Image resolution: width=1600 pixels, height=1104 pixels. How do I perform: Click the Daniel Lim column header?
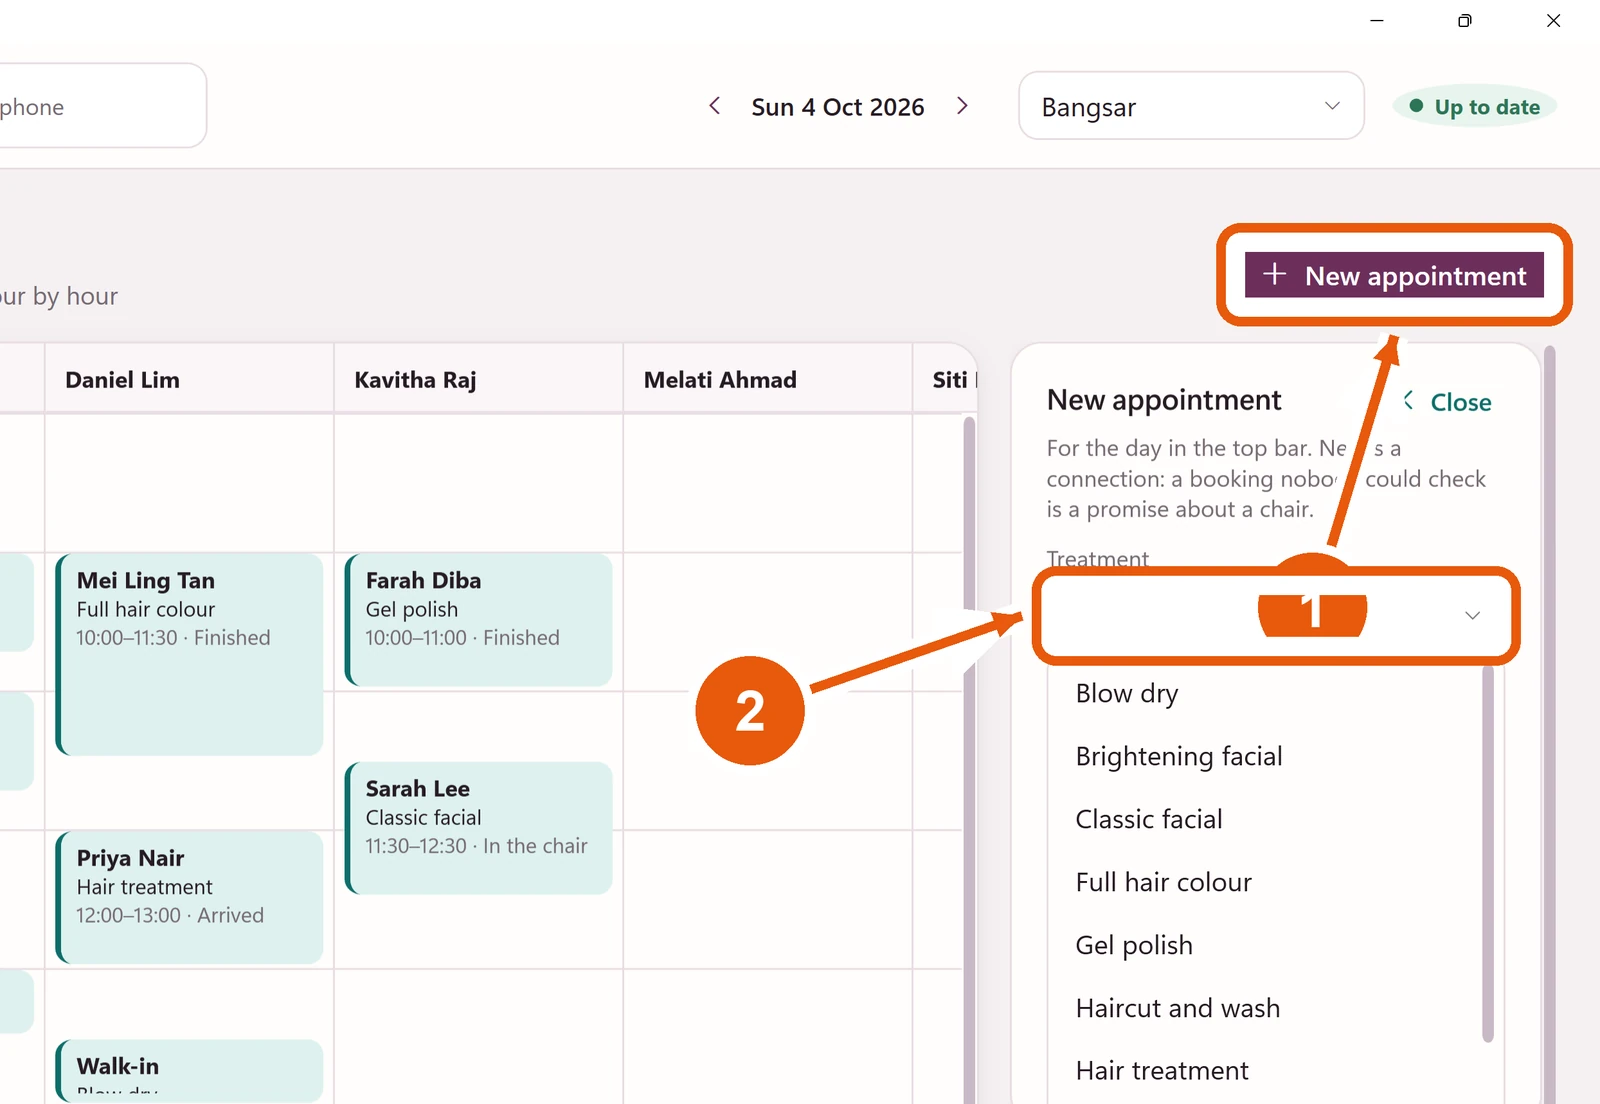[x=189, y=380]
